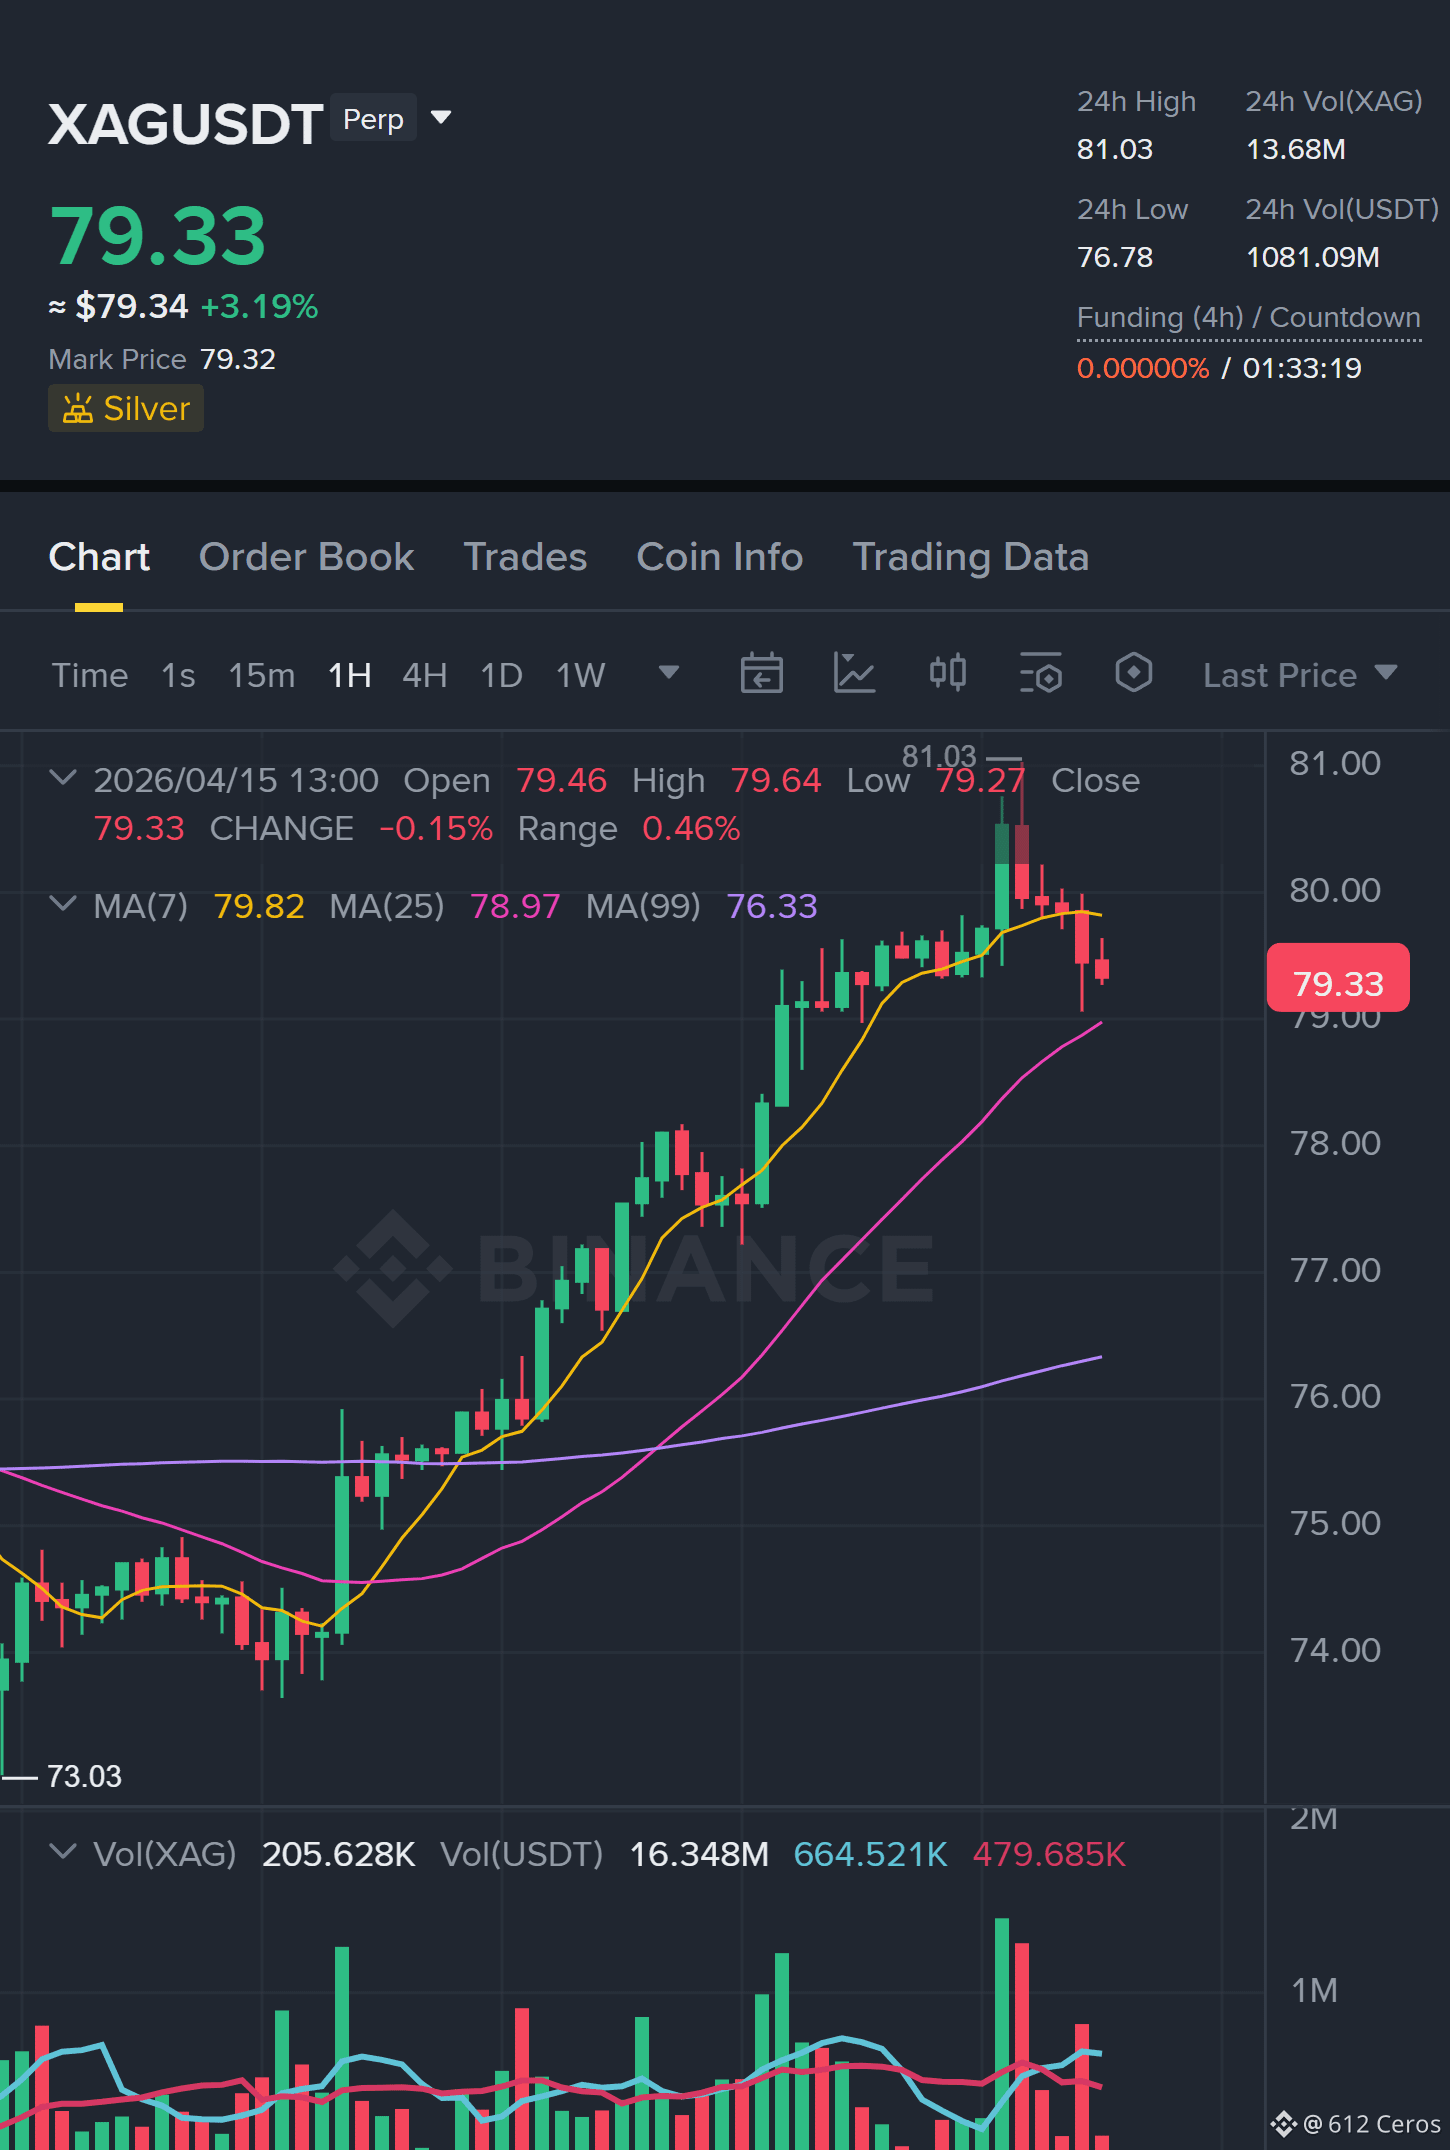Click the MA(99) 76.33 value
This screenshot has width=1450, height=2150.
click(771, 906)
